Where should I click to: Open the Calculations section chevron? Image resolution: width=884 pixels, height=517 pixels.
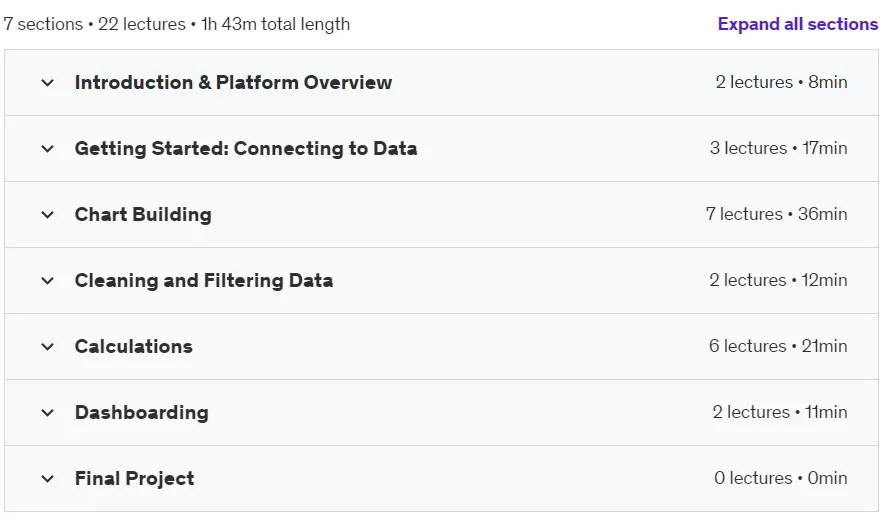point(47,347)
